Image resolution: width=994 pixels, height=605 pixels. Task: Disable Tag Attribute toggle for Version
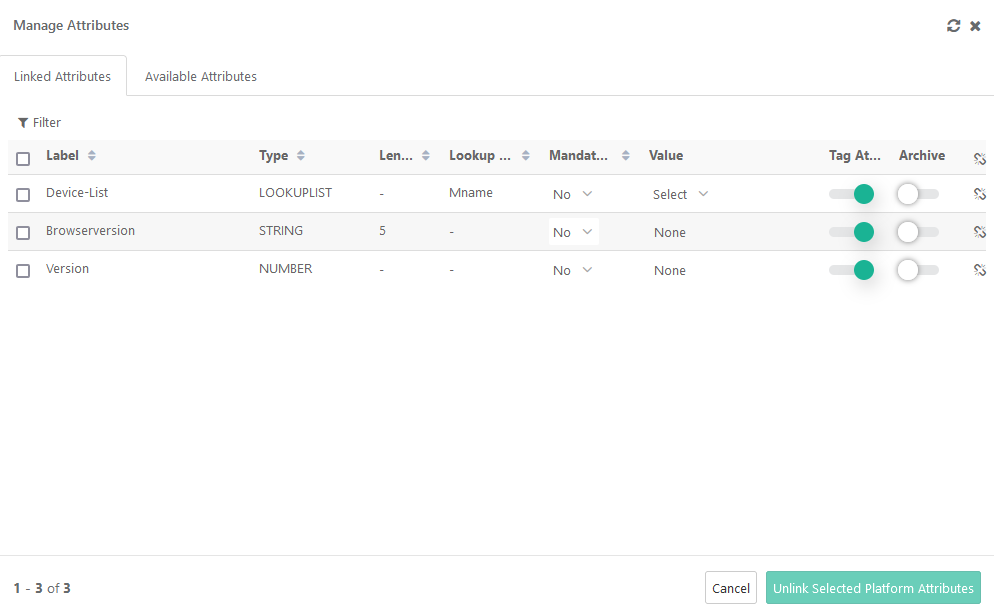pyautogui.click(x=854, y=270)
